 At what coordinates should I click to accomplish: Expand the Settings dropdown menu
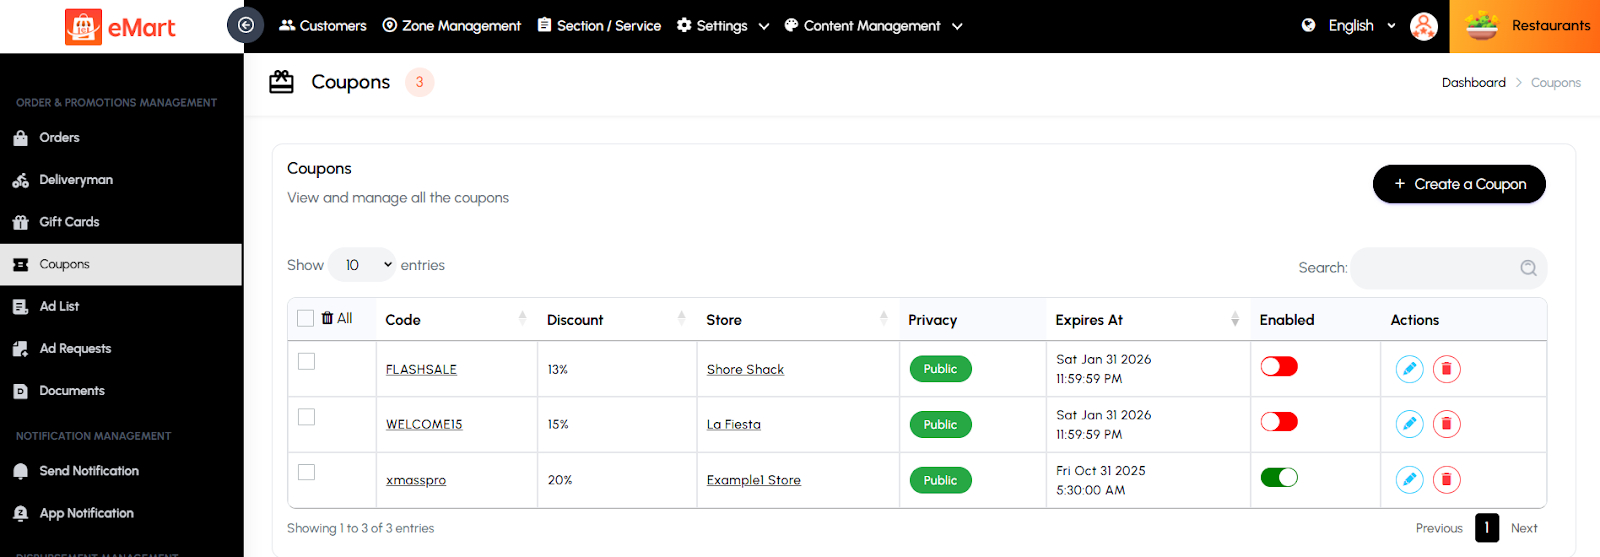click(x=723, y=26)
